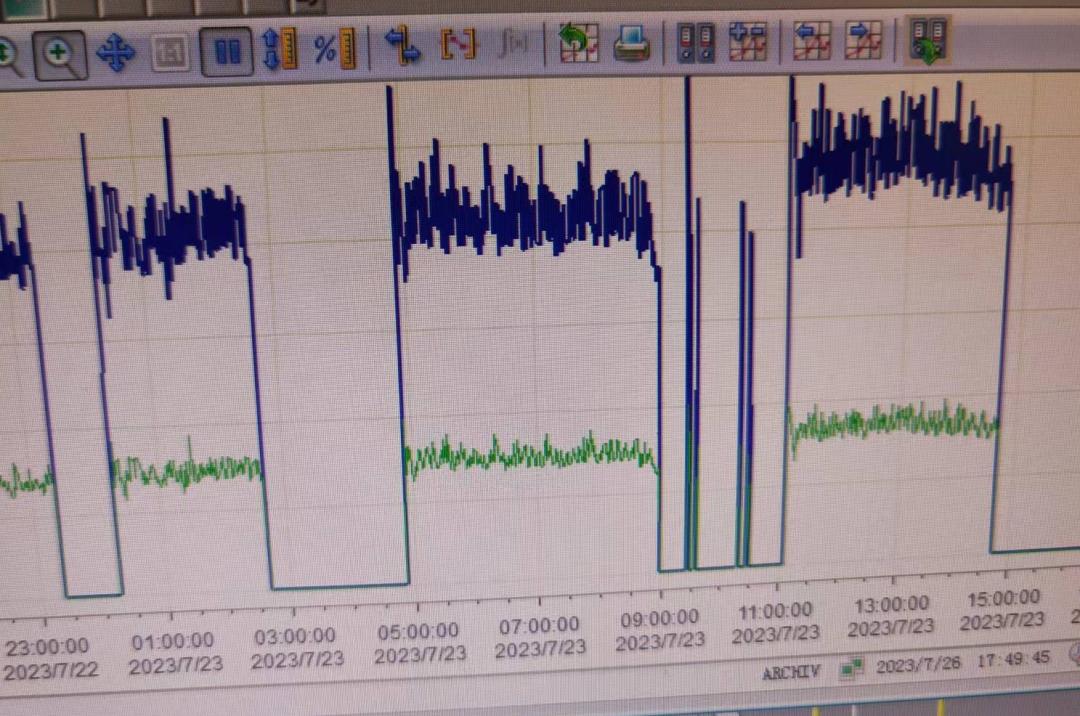The width and height of the screenshot is (1080, 716).
Task: Click the connection status icon beside ARCHIV
Action: click(852, 666)
